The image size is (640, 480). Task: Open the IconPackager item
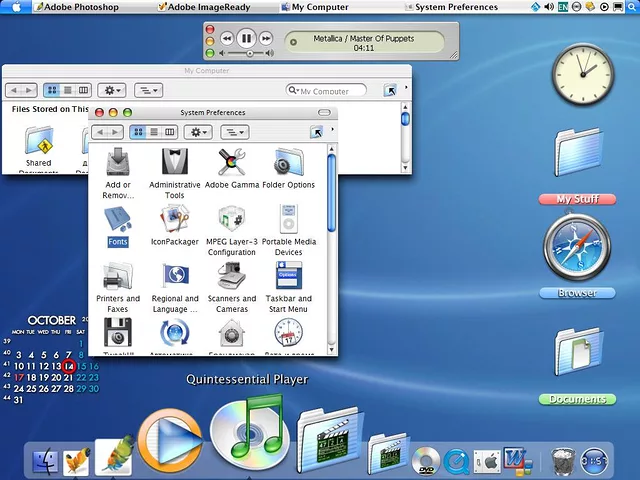175,220
